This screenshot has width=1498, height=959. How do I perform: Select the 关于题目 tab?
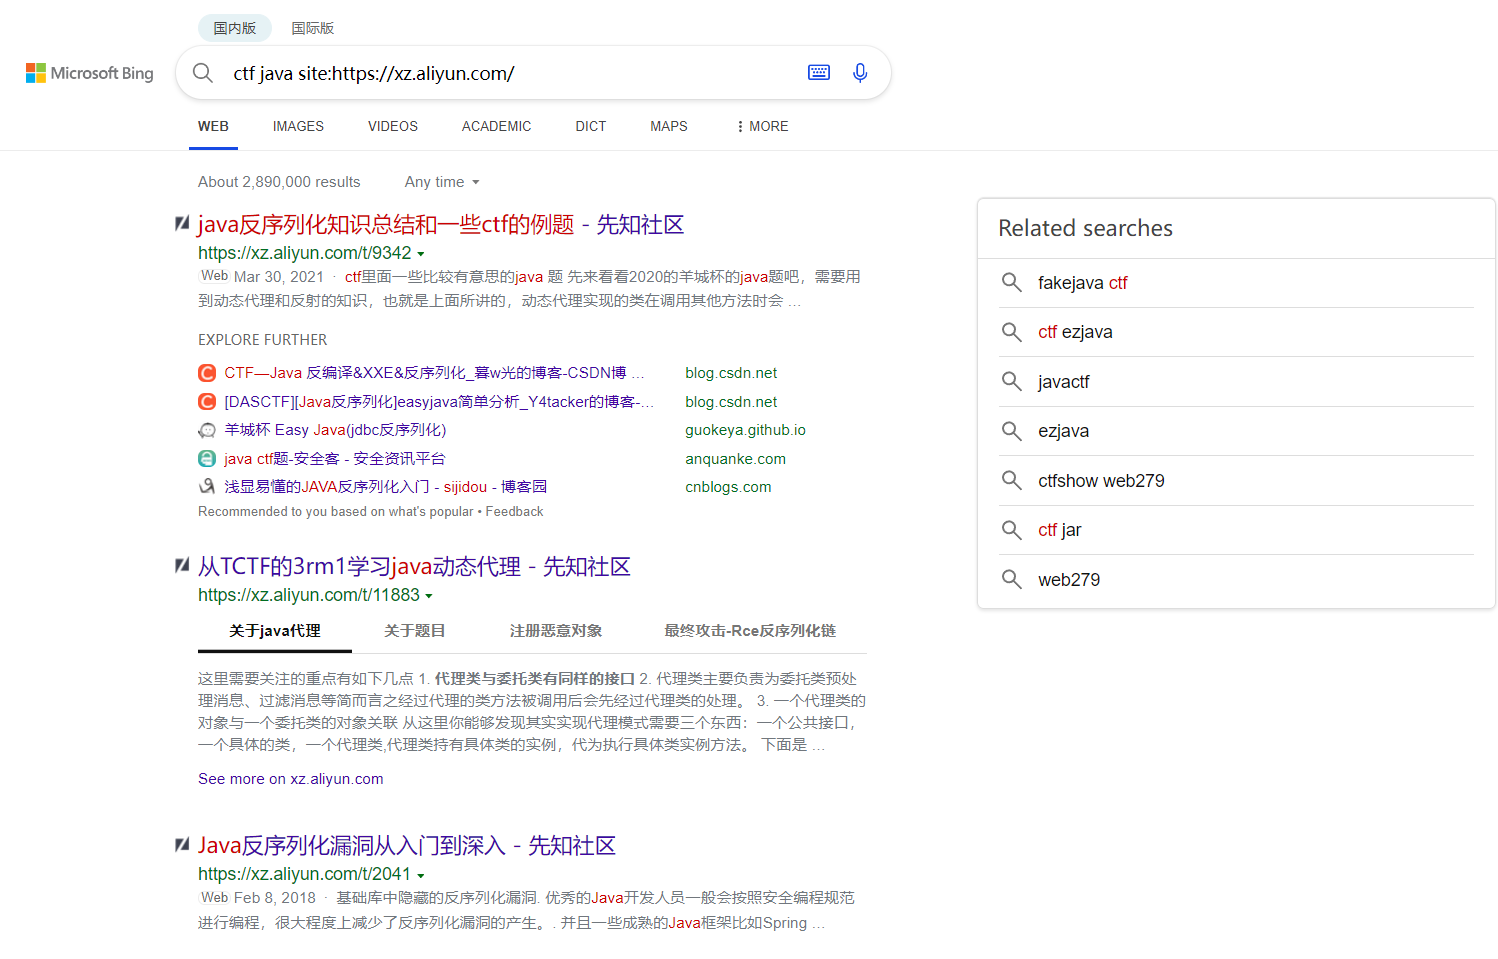coord(415,631)
